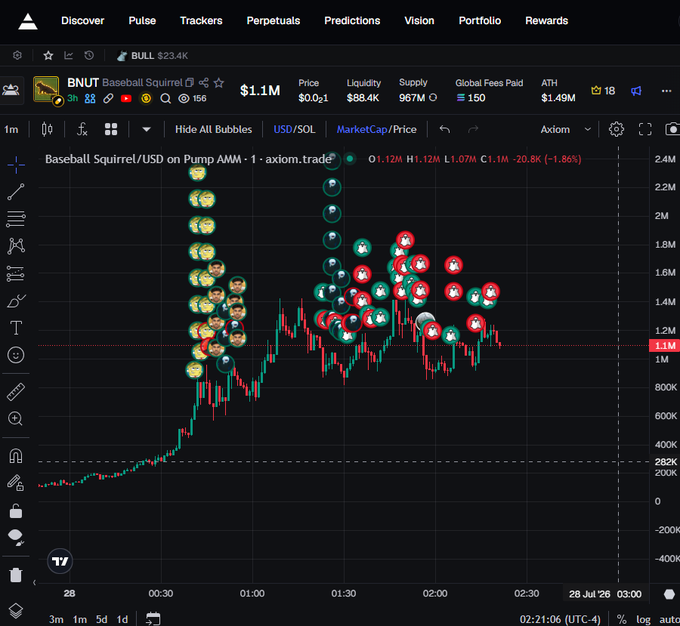Select the Fibonacci retracement lines tool
The height and width of the screenshot is (626, 680).
16,219
